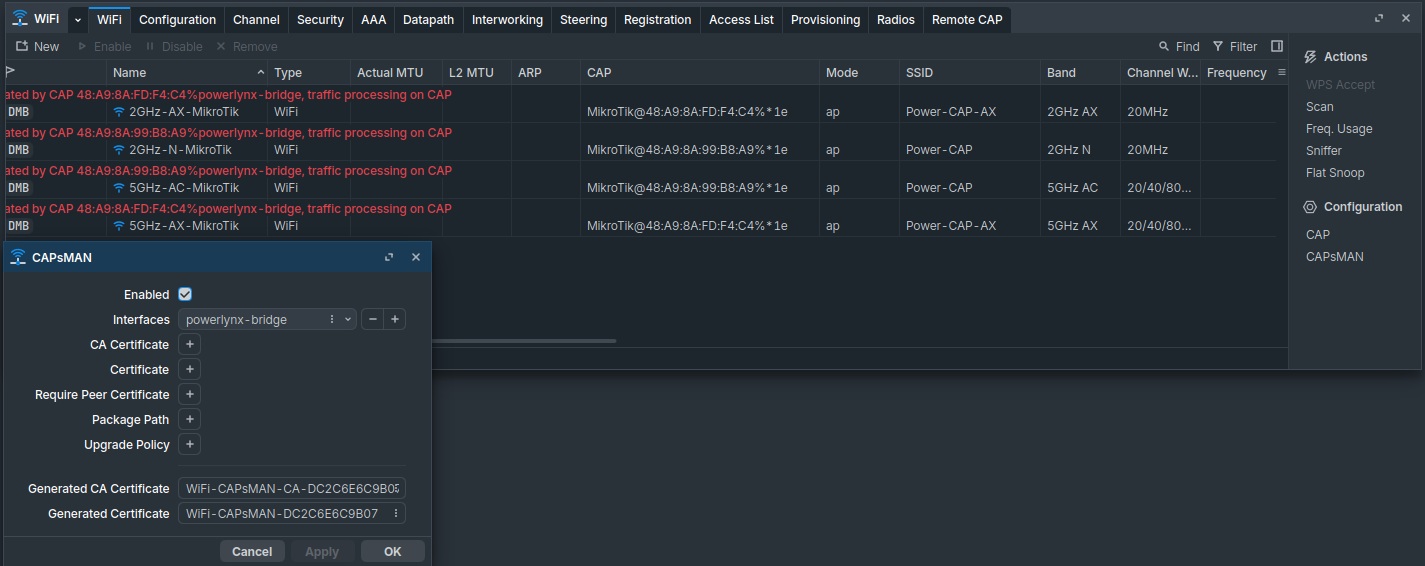Toggle the side panel layout icon
The image size is (1425, 566).
tap(1277, 46)
